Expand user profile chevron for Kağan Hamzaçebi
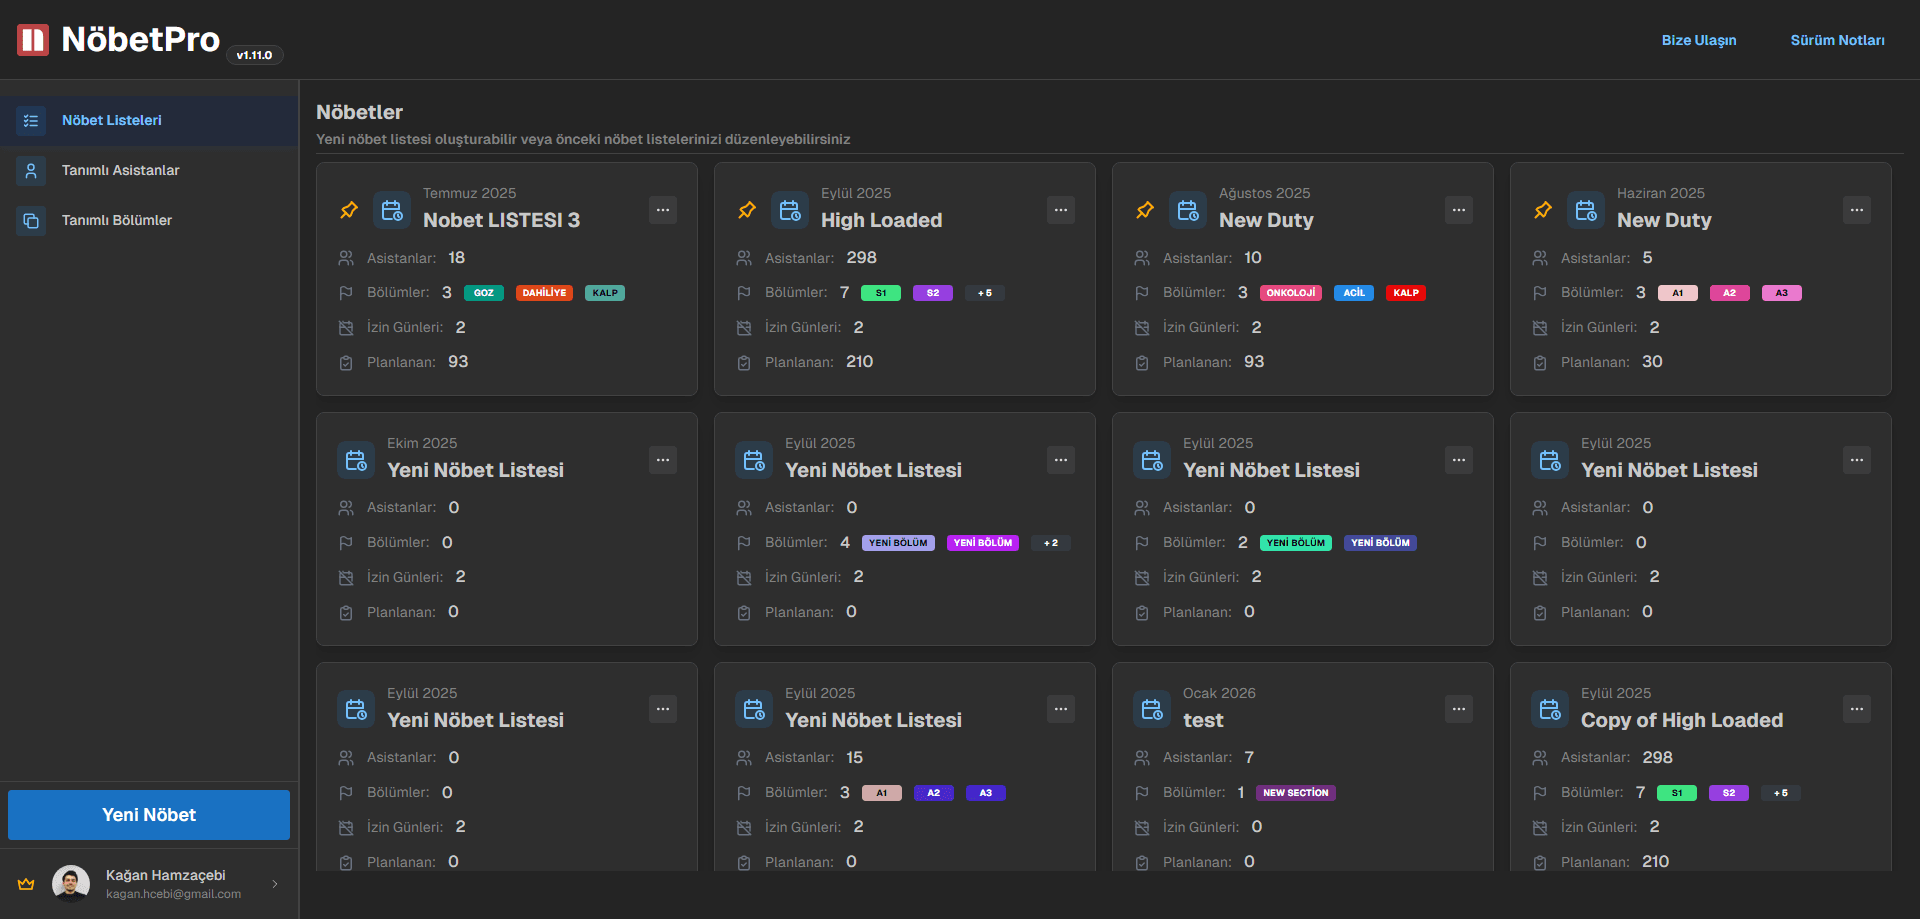Viewport: 1920px width, 919px height. tap(275, 884)
